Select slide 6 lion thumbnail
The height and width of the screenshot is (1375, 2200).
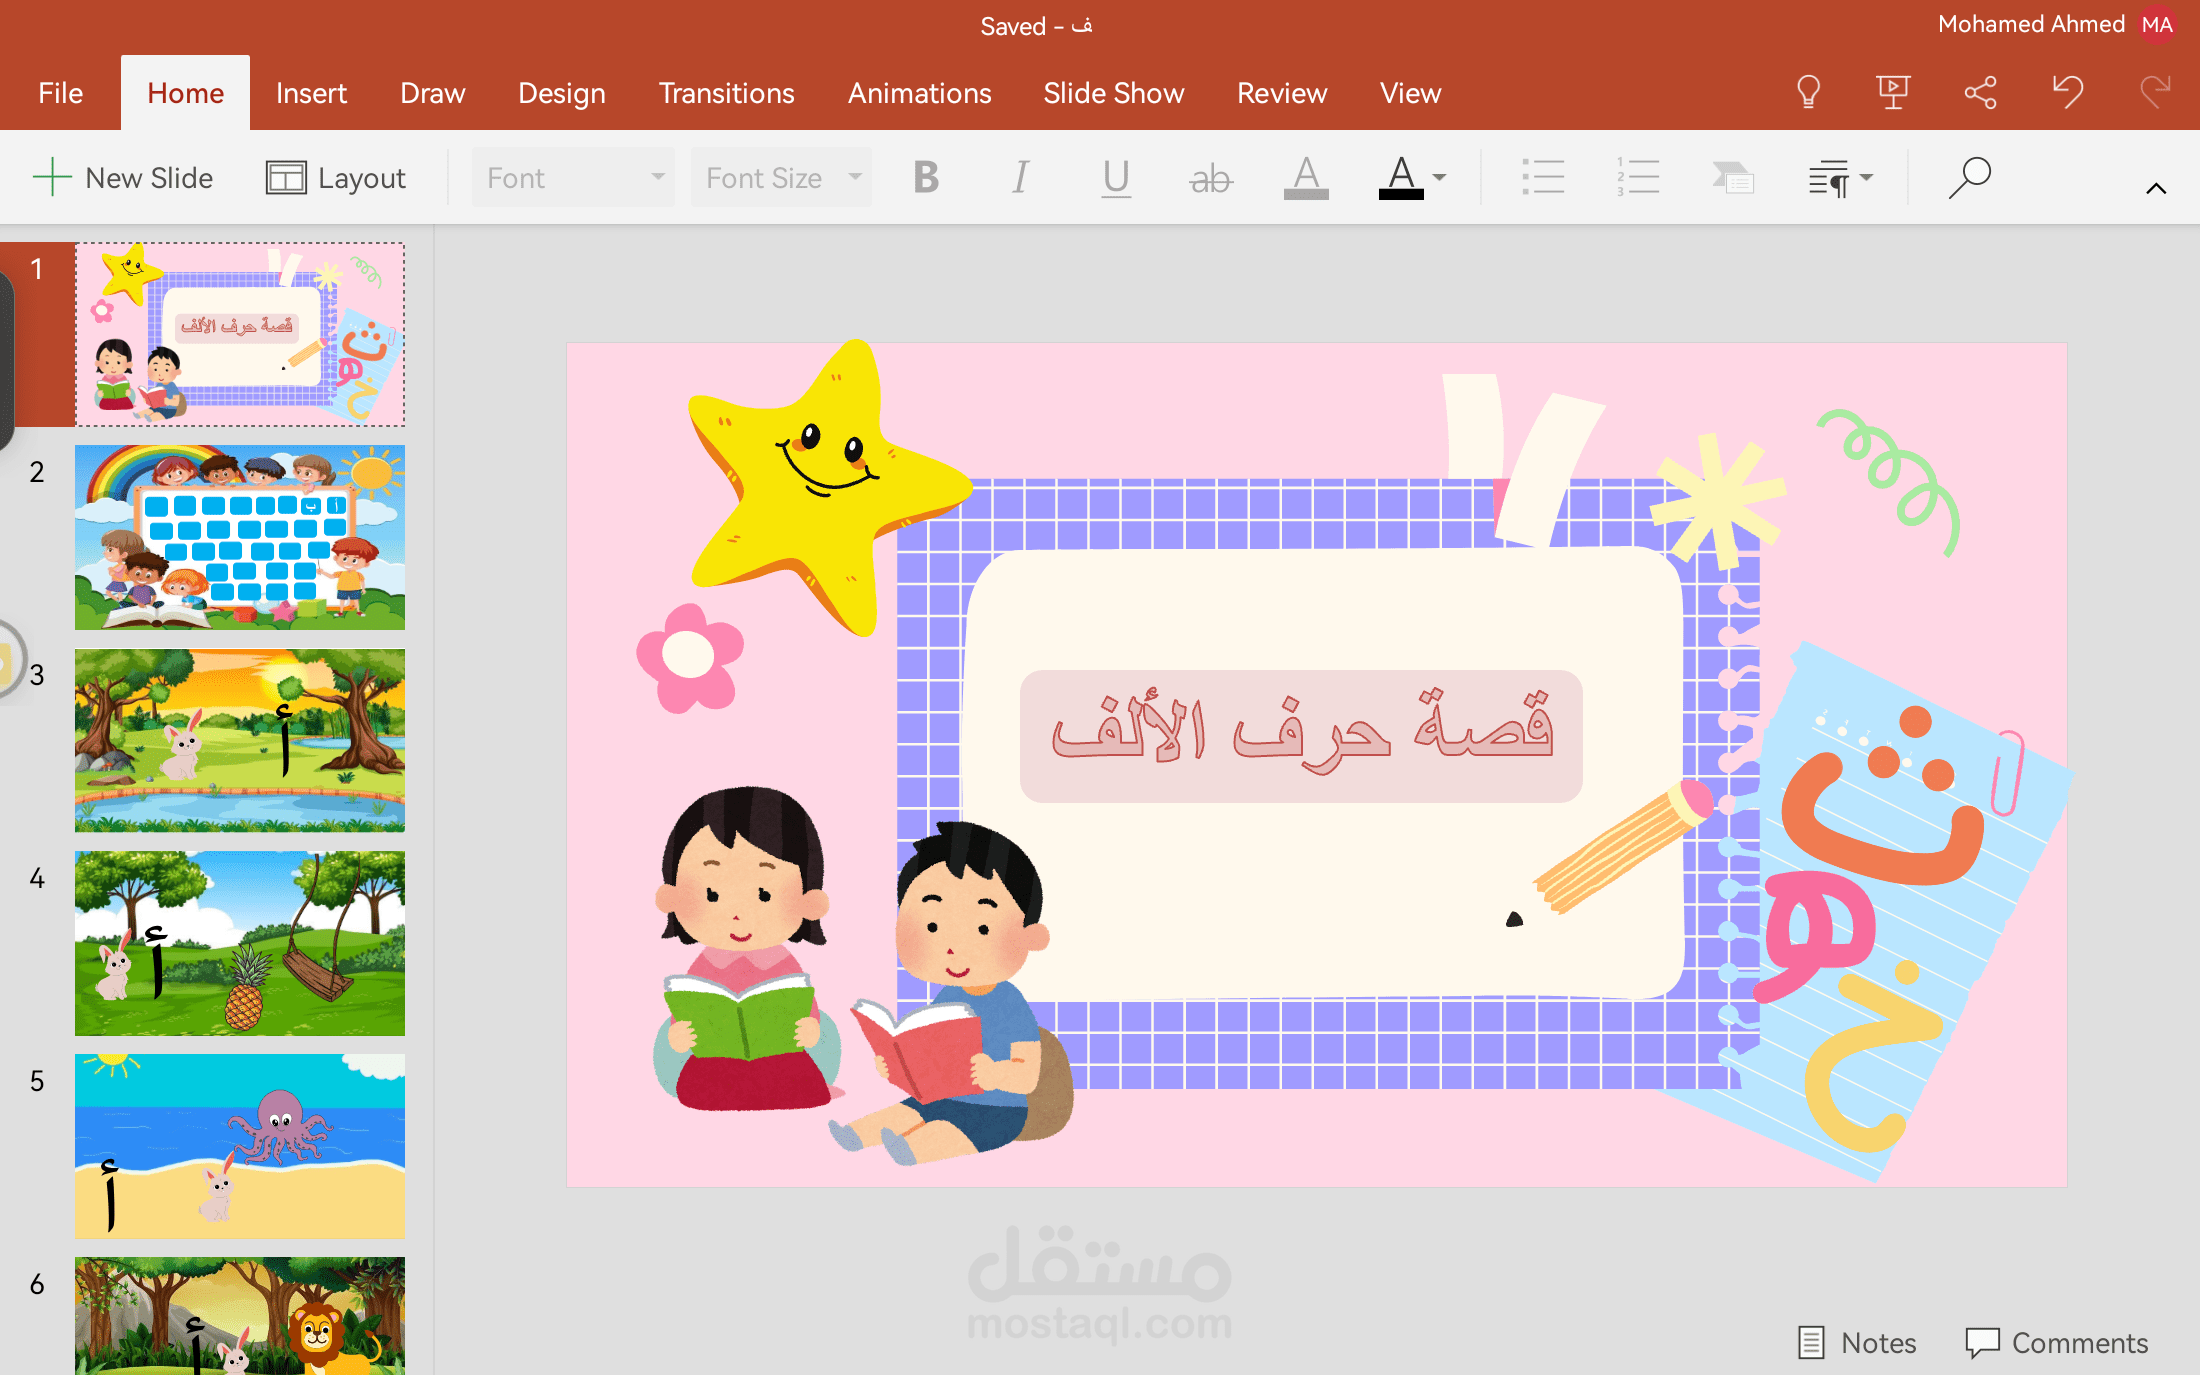[240, 1315]
